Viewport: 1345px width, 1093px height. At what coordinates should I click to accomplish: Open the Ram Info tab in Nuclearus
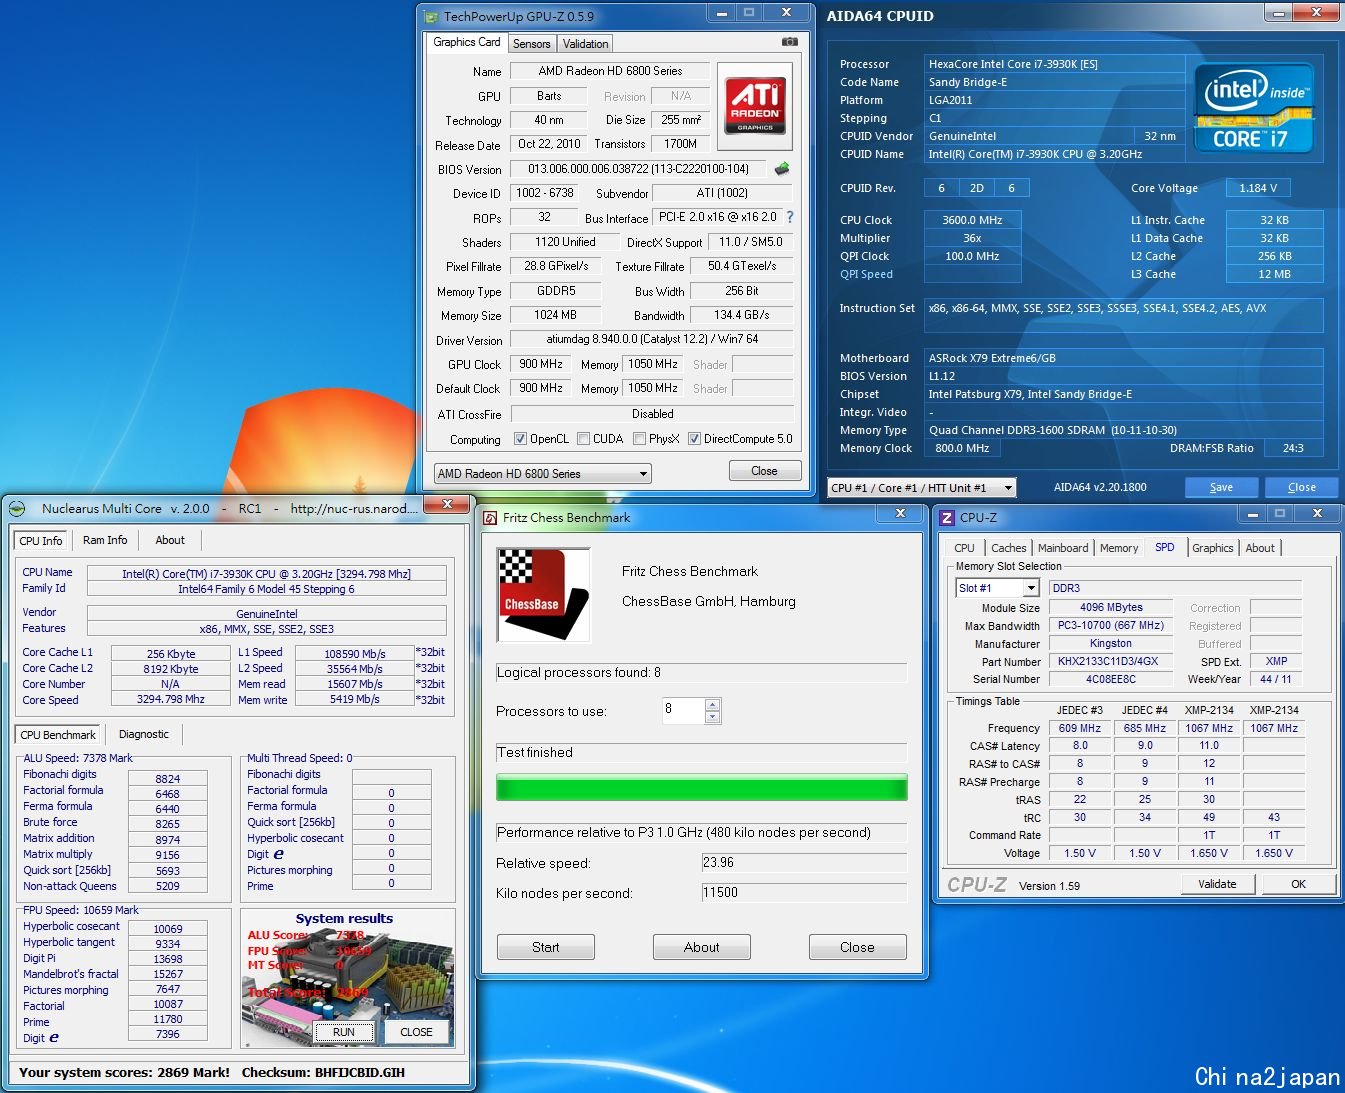[105, 540]
